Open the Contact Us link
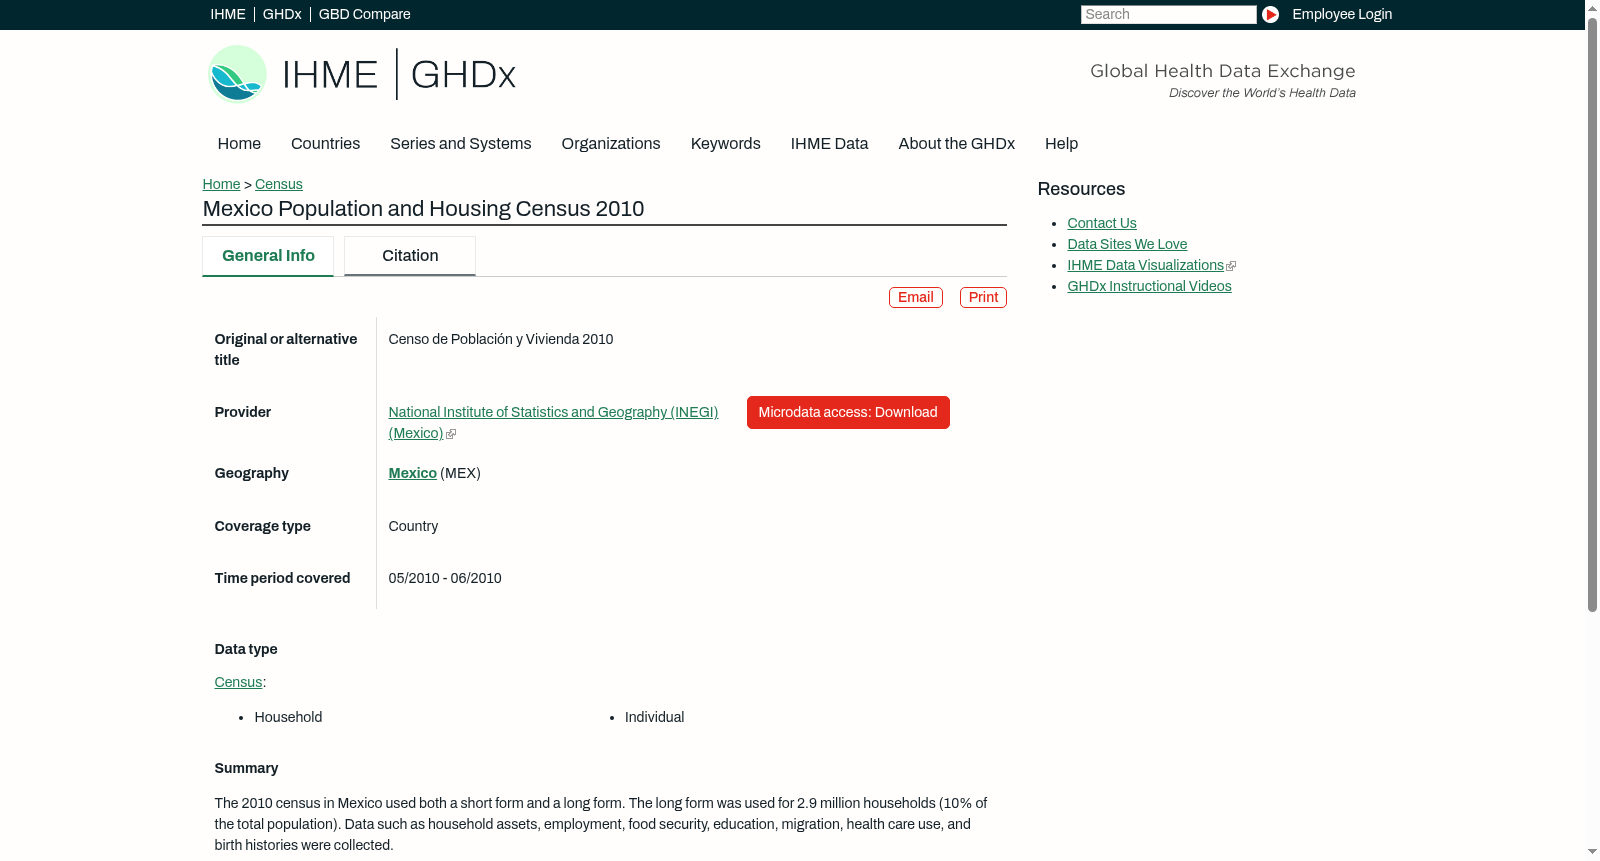 pyautogui.click(x=1102, y=223)
